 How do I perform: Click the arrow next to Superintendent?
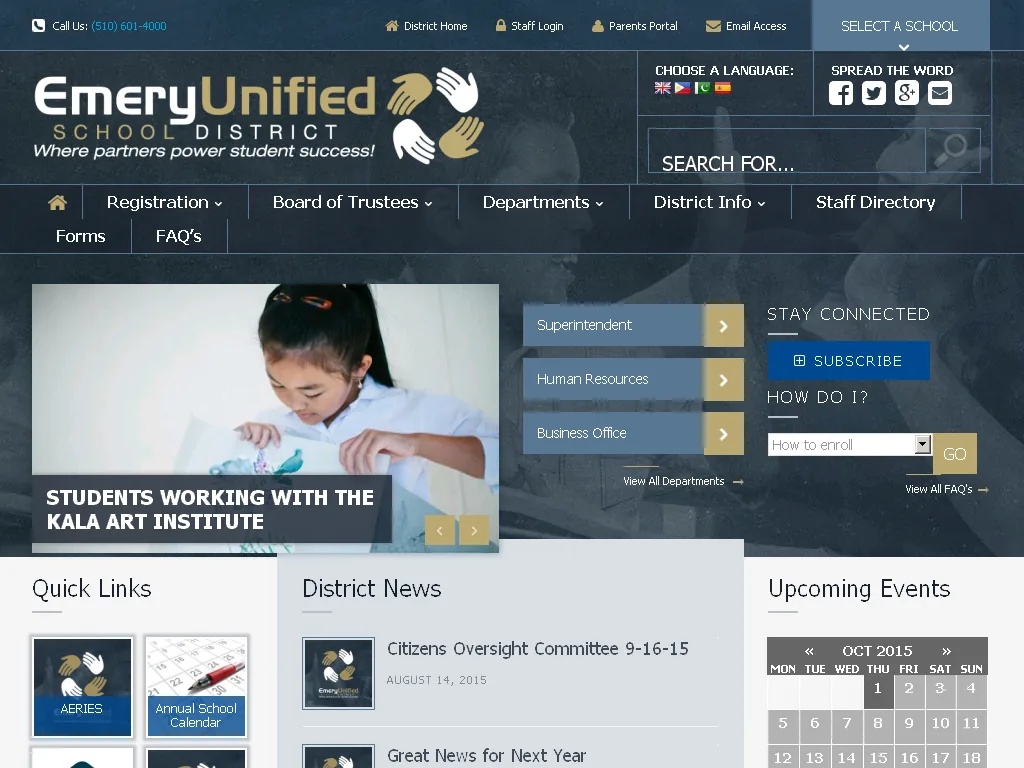(x=724, y=325)
